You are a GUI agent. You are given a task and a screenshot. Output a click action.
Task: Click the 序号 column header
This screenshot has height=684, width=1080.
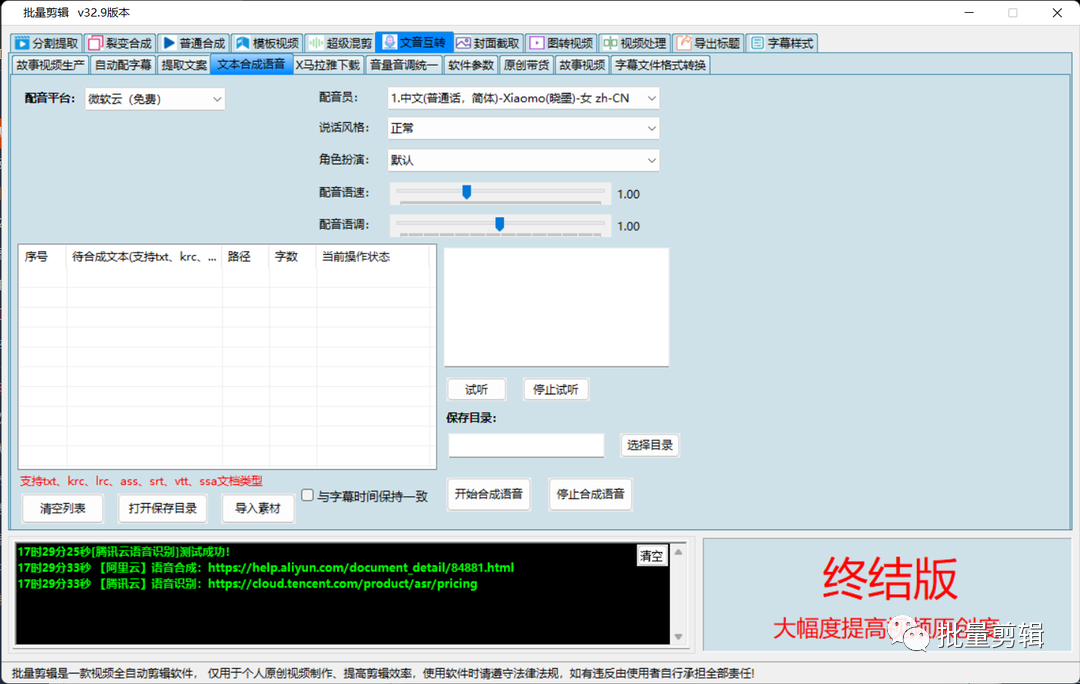pyautogui.click(x=42, y=257)
